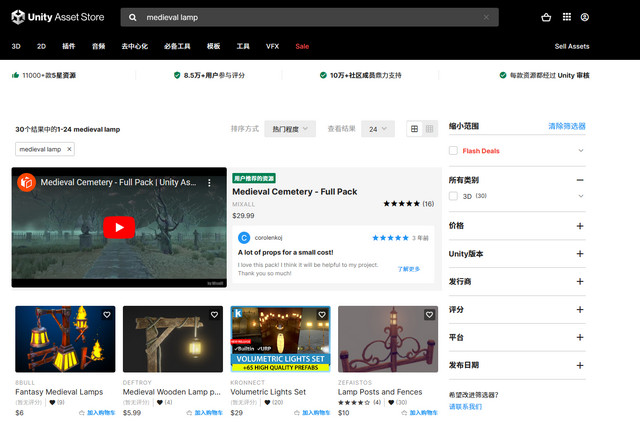Click 请联系我们 contact link
Screen dimensions: 640x430
pyautogui.click(x=465, y=407)
